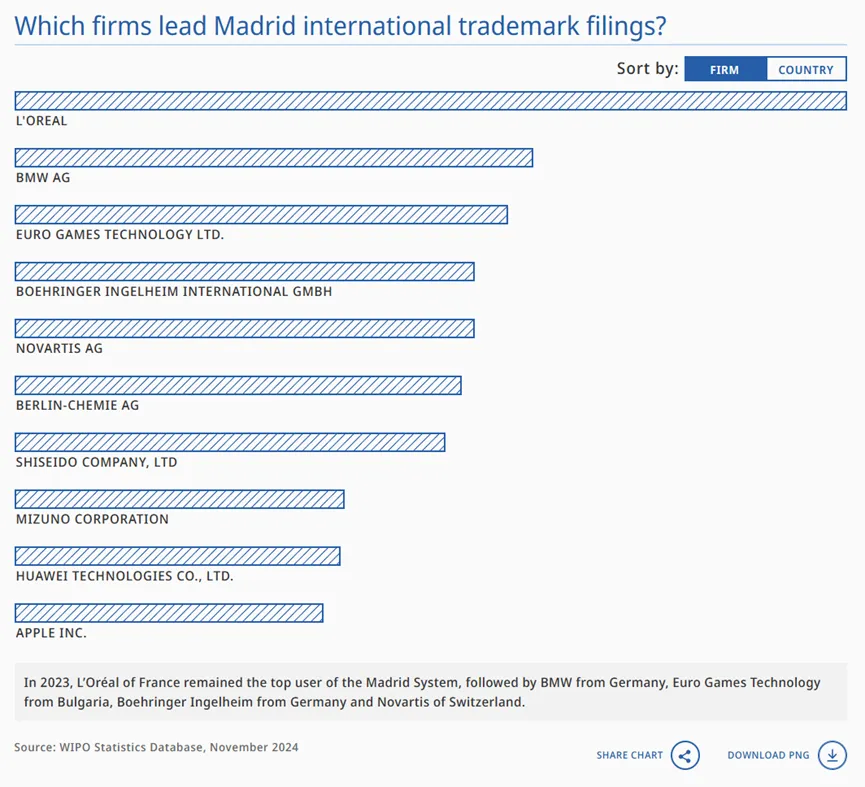The height and width of the screenshot is (787, 865).
Task: Select the Huawei Technologies bar
Action: coord(178,556)
